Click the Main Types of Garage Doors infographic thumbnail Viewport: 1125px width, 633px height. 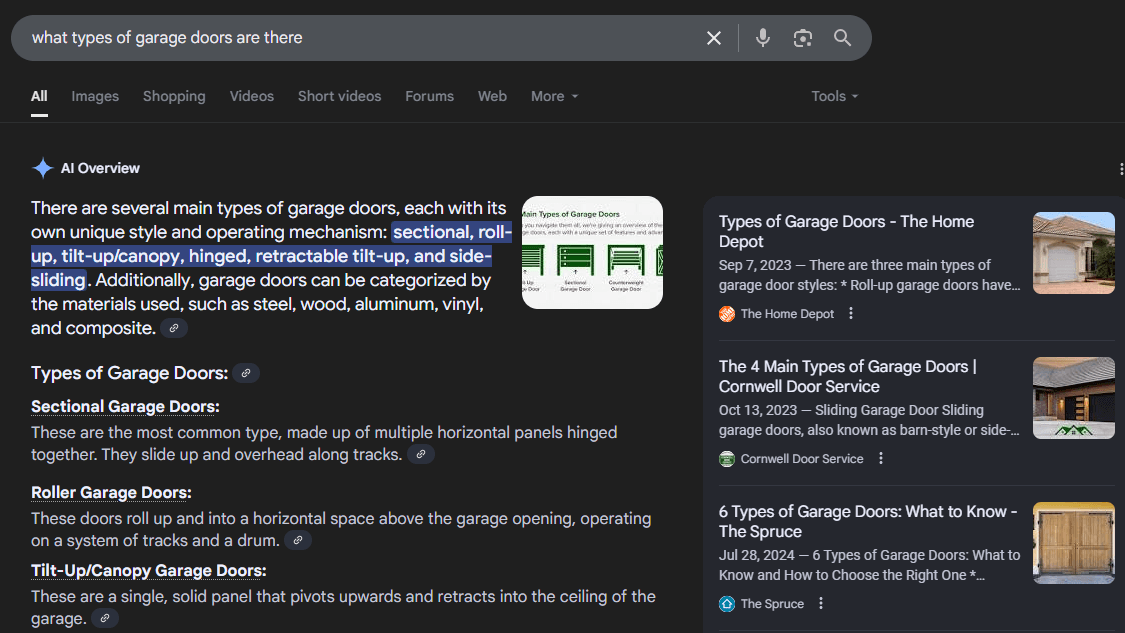[592, 252]
